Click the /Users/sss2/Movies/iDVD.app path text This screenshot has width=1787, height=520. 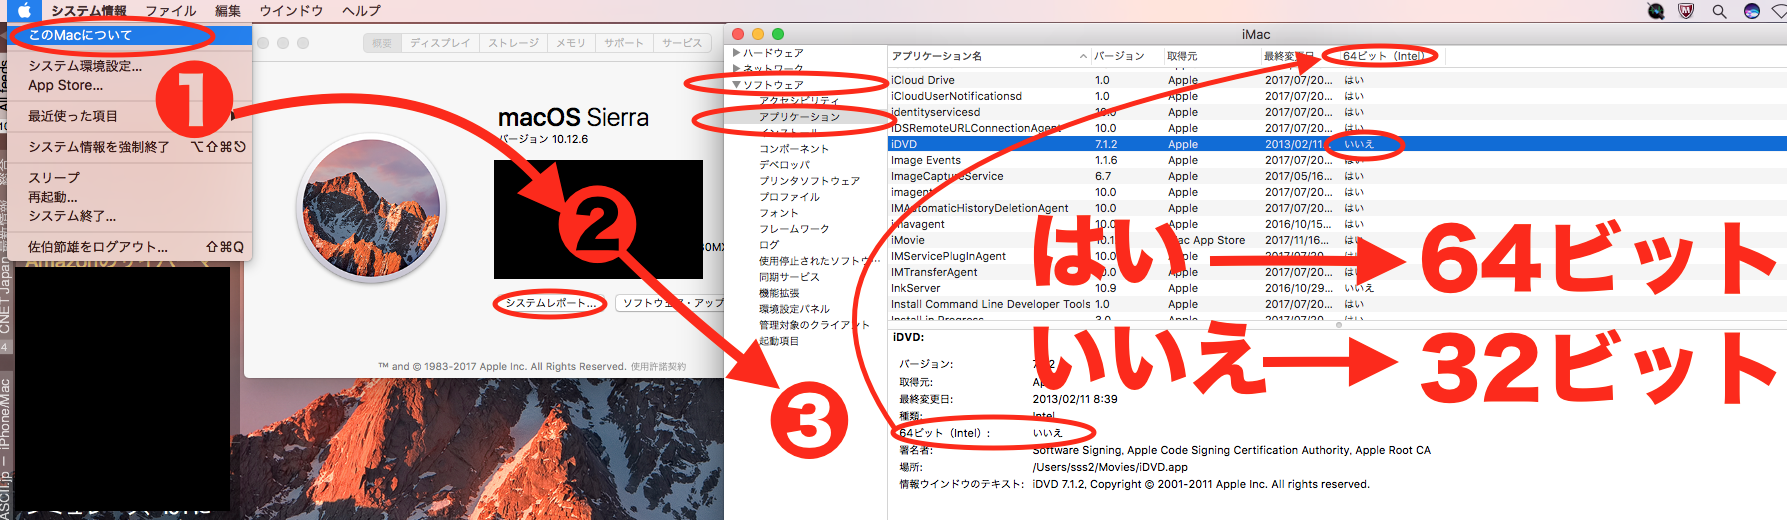[x=1110, y=467]
